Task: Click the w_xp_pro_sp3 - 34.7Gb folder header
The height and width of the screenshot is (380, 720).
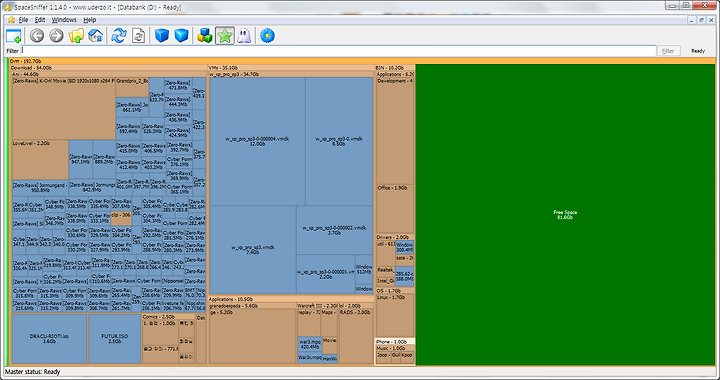Action: (x=291, y=74)
